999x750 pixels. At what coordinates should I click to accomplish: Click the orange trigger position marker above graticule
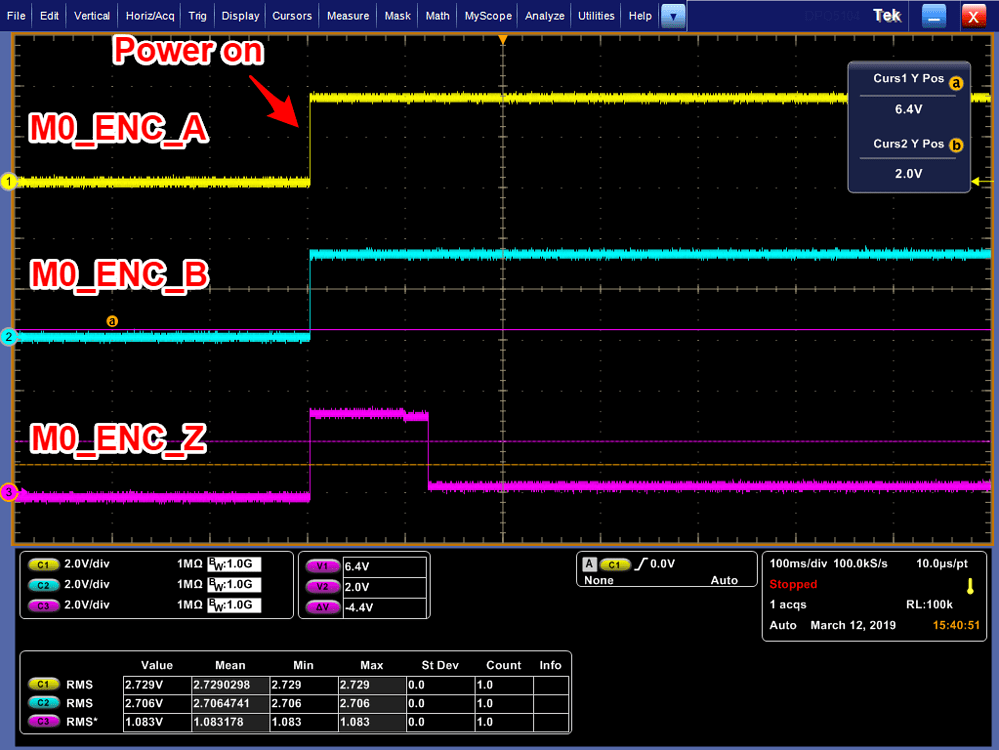click(502, 39)
